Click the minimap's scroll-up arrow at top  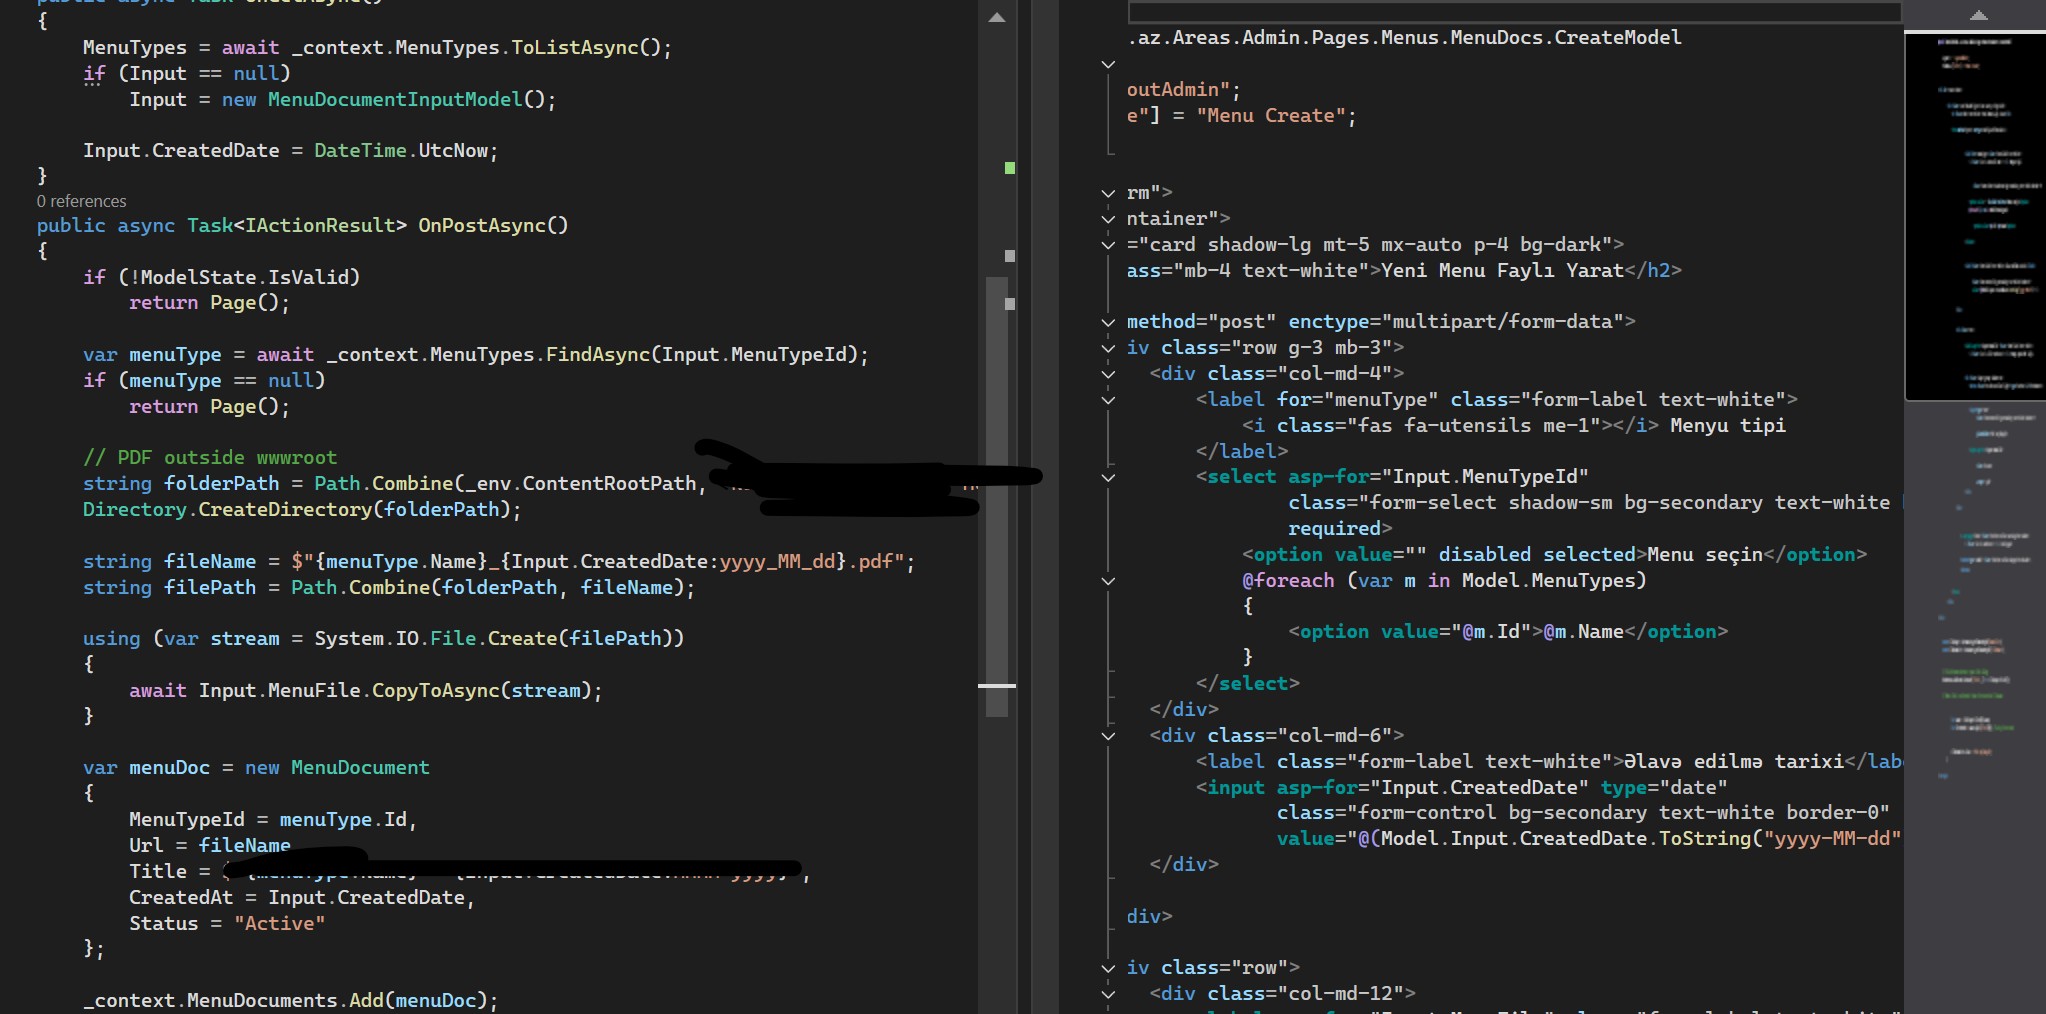coord(1978,15)
